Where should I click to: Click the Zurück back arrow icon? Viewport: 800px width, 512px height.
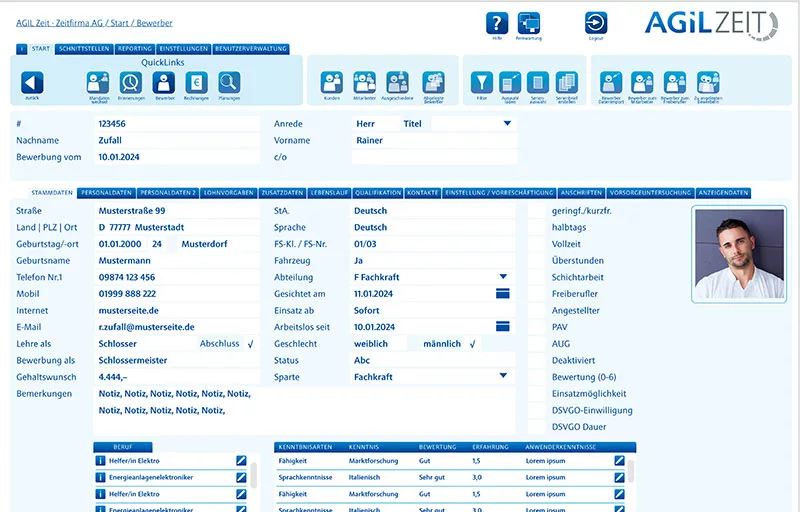[32, 83]
